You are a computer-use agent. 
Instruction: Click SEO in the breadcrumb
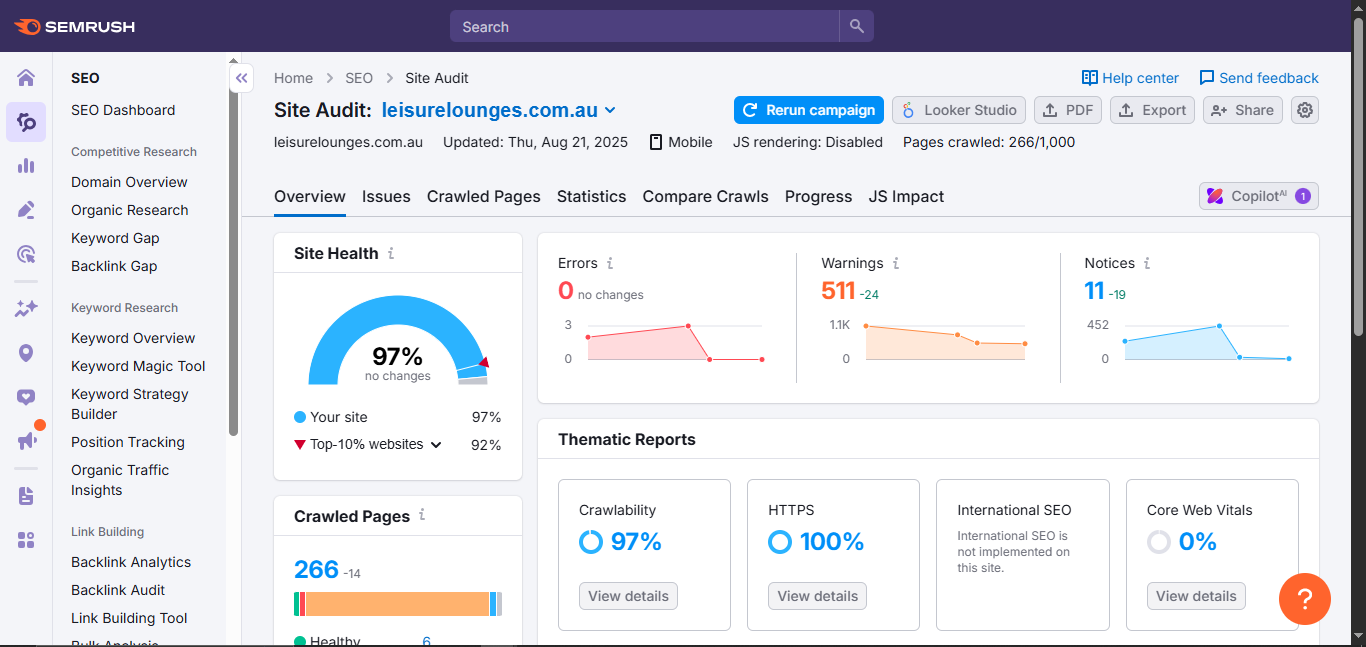[x=359, y=78]
